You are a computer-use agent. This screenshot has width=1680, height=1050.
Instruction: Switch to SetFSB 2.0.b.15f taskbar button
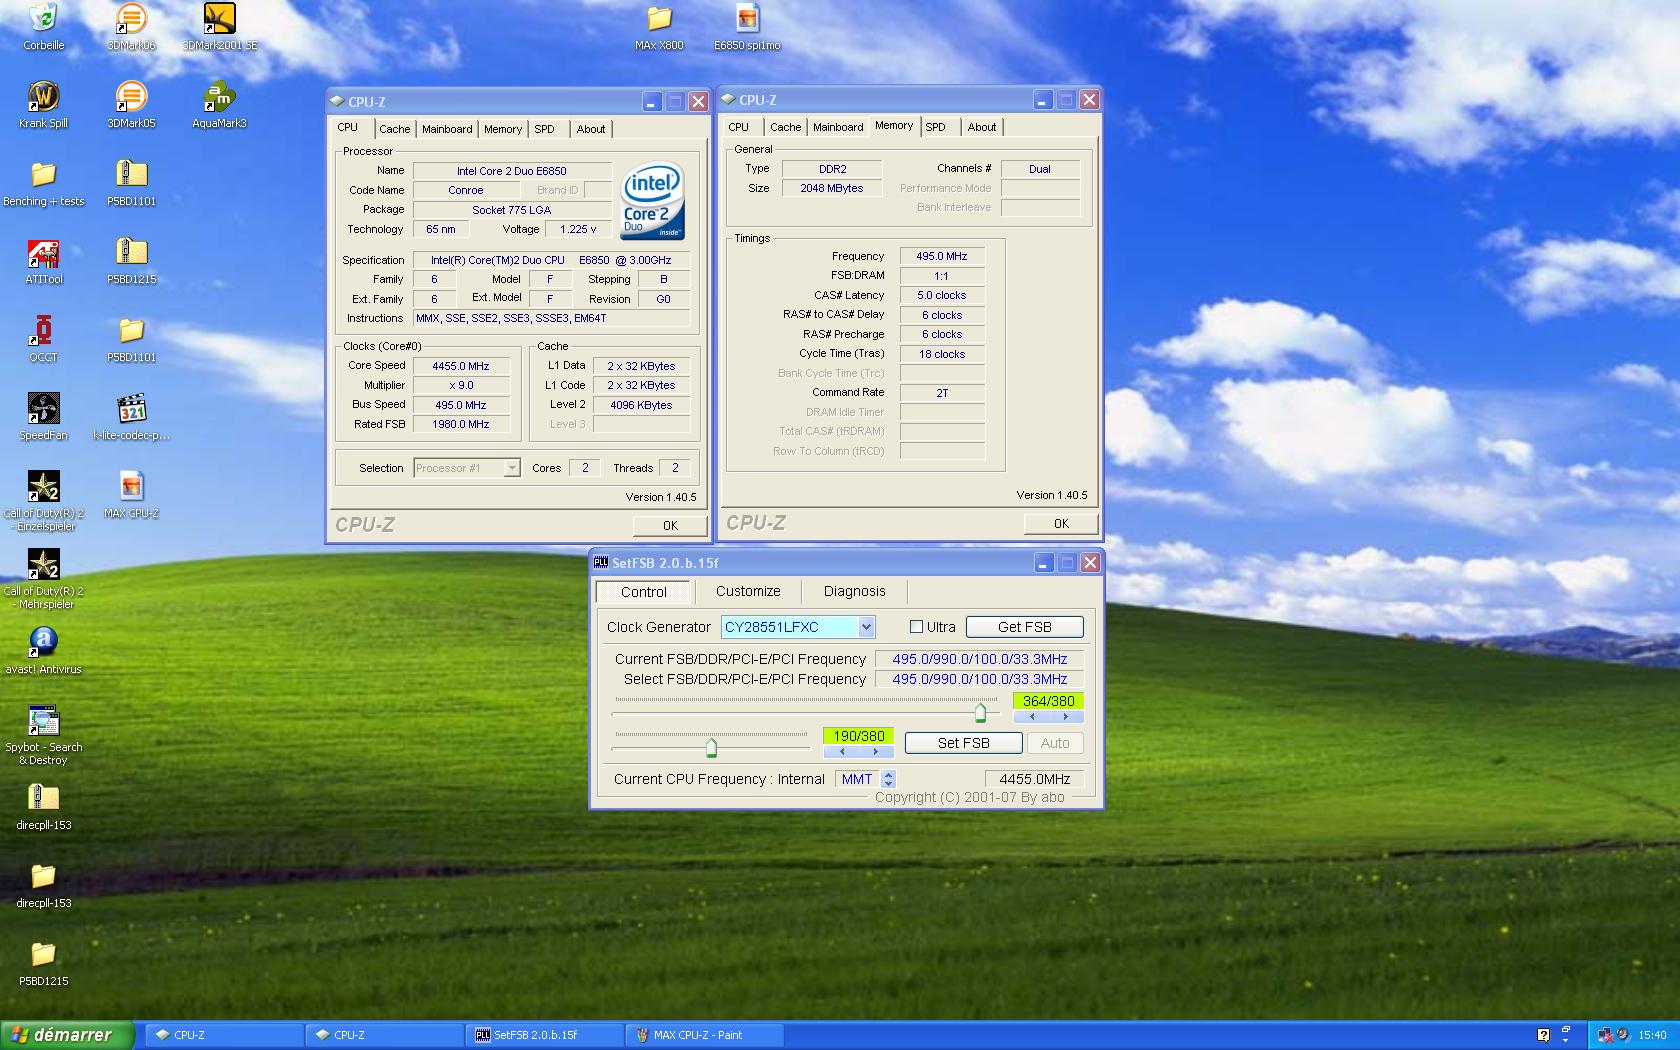[544, 1035]
